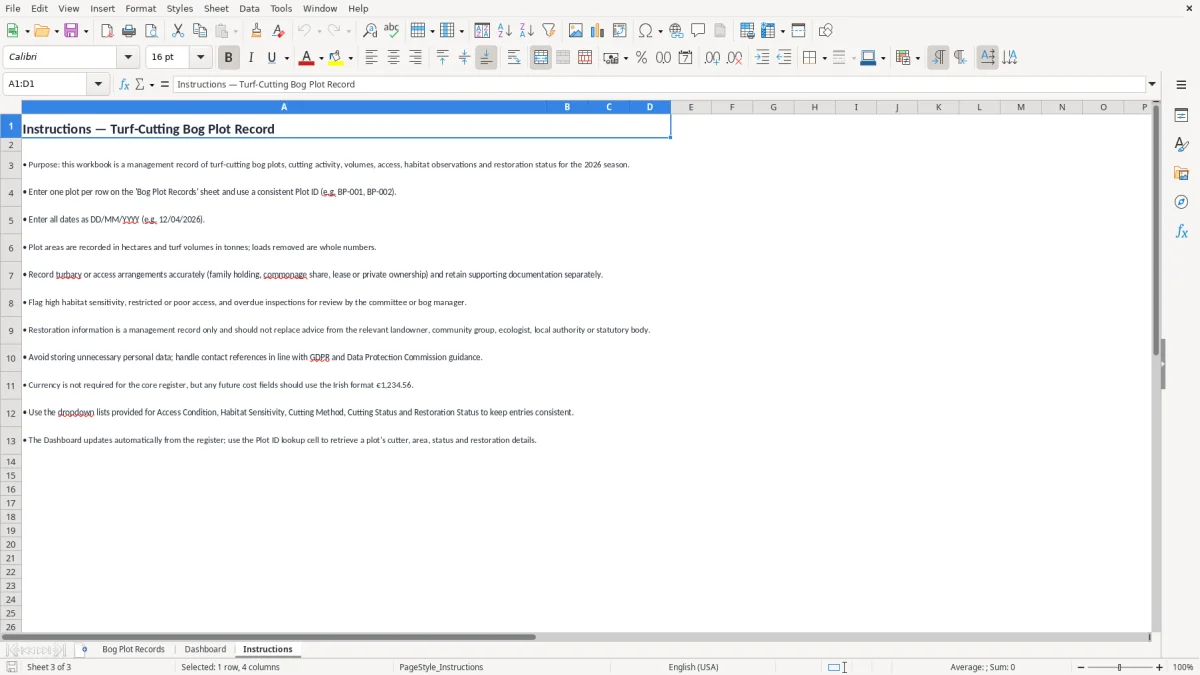Viewport: 1200px width, 675px height.
Task: Format as percent
Action: 641,58
